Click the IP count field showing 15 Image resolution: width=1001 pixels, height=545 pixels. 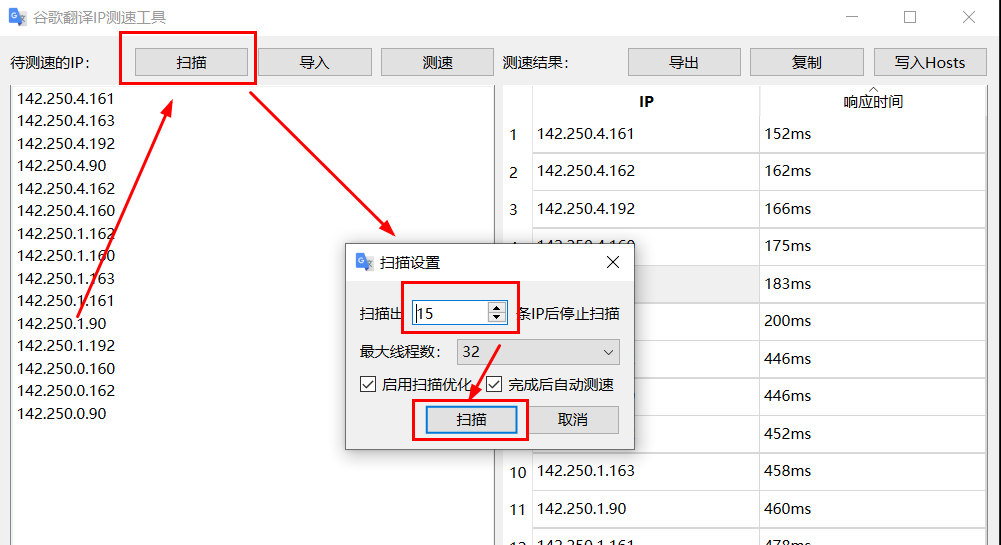click(451, 313)
